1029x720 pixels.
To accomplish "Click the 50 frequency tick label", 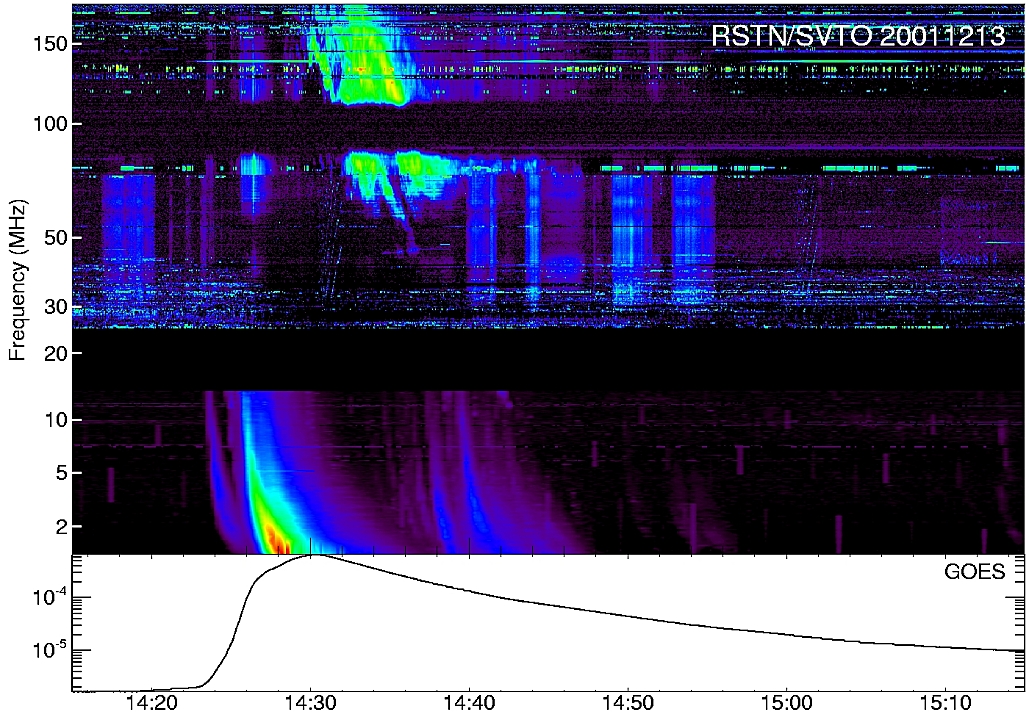I will [56, 238].
